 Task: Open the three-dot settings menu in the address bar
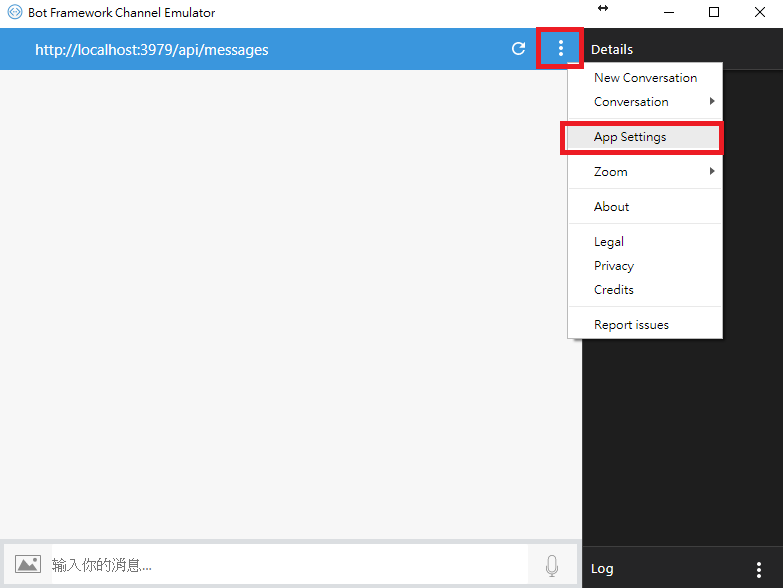[560, 48]
